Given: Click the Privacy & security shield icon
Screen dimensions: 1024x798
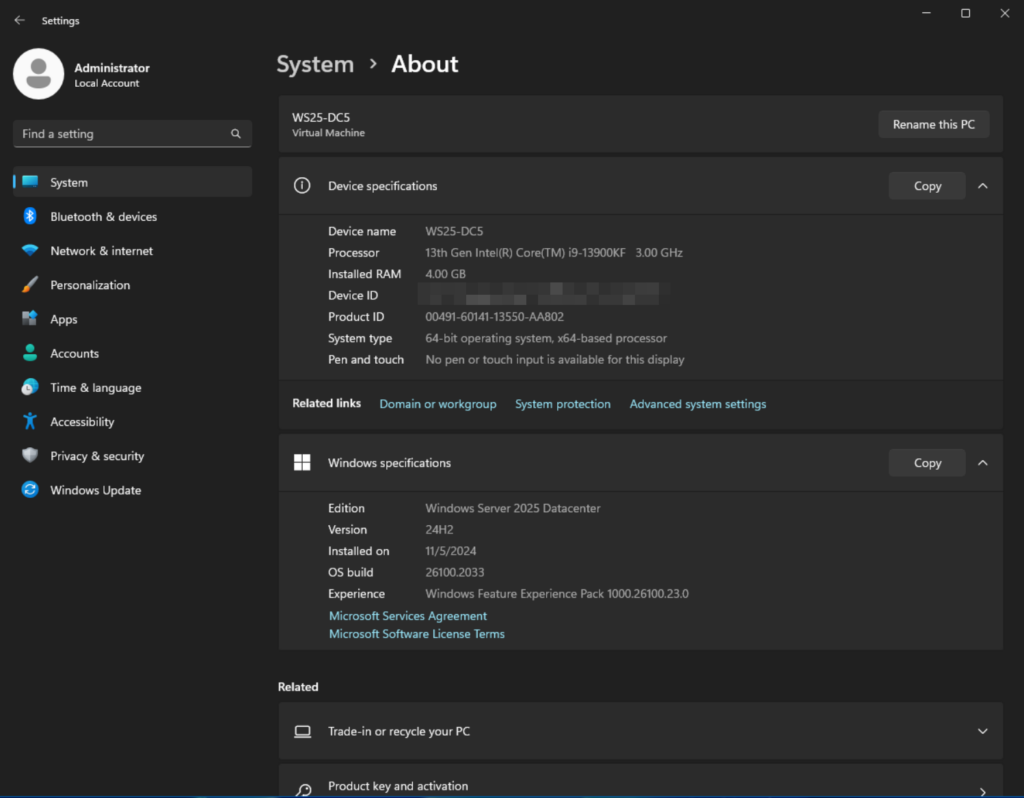Looking at the screenshot, I should (30, 455).
